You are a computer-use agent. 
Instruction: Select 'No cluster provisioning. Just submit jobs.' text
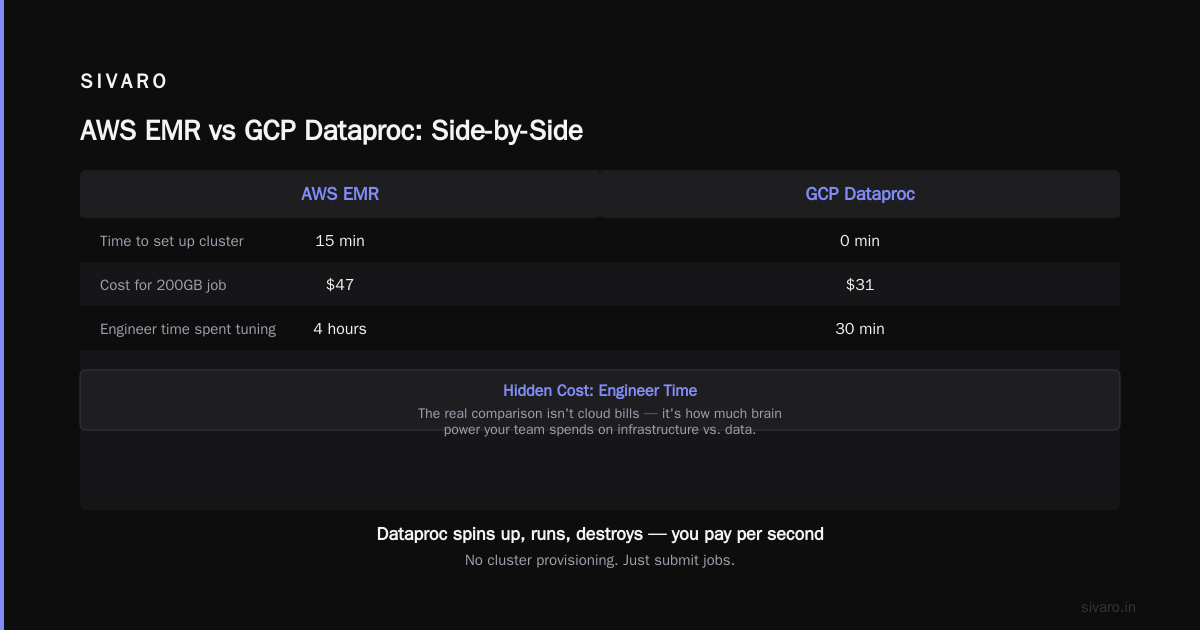pyautogui.click(x=600, y=560)
